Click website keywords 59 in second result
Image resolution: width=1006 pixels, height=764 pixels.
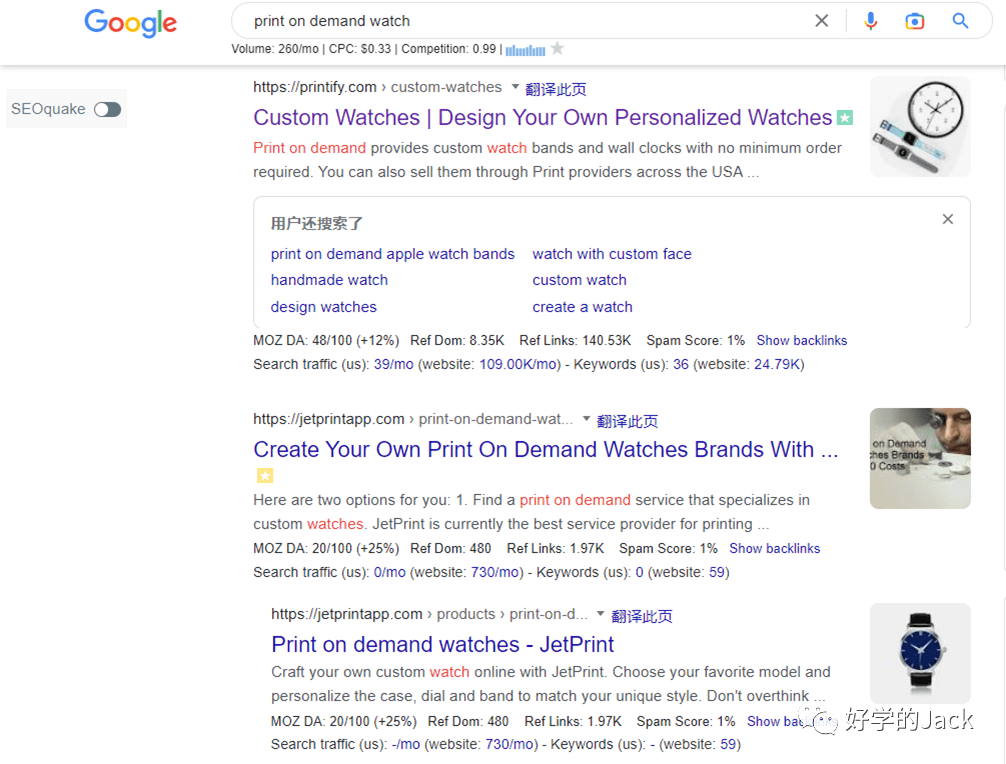coord(717,572)
